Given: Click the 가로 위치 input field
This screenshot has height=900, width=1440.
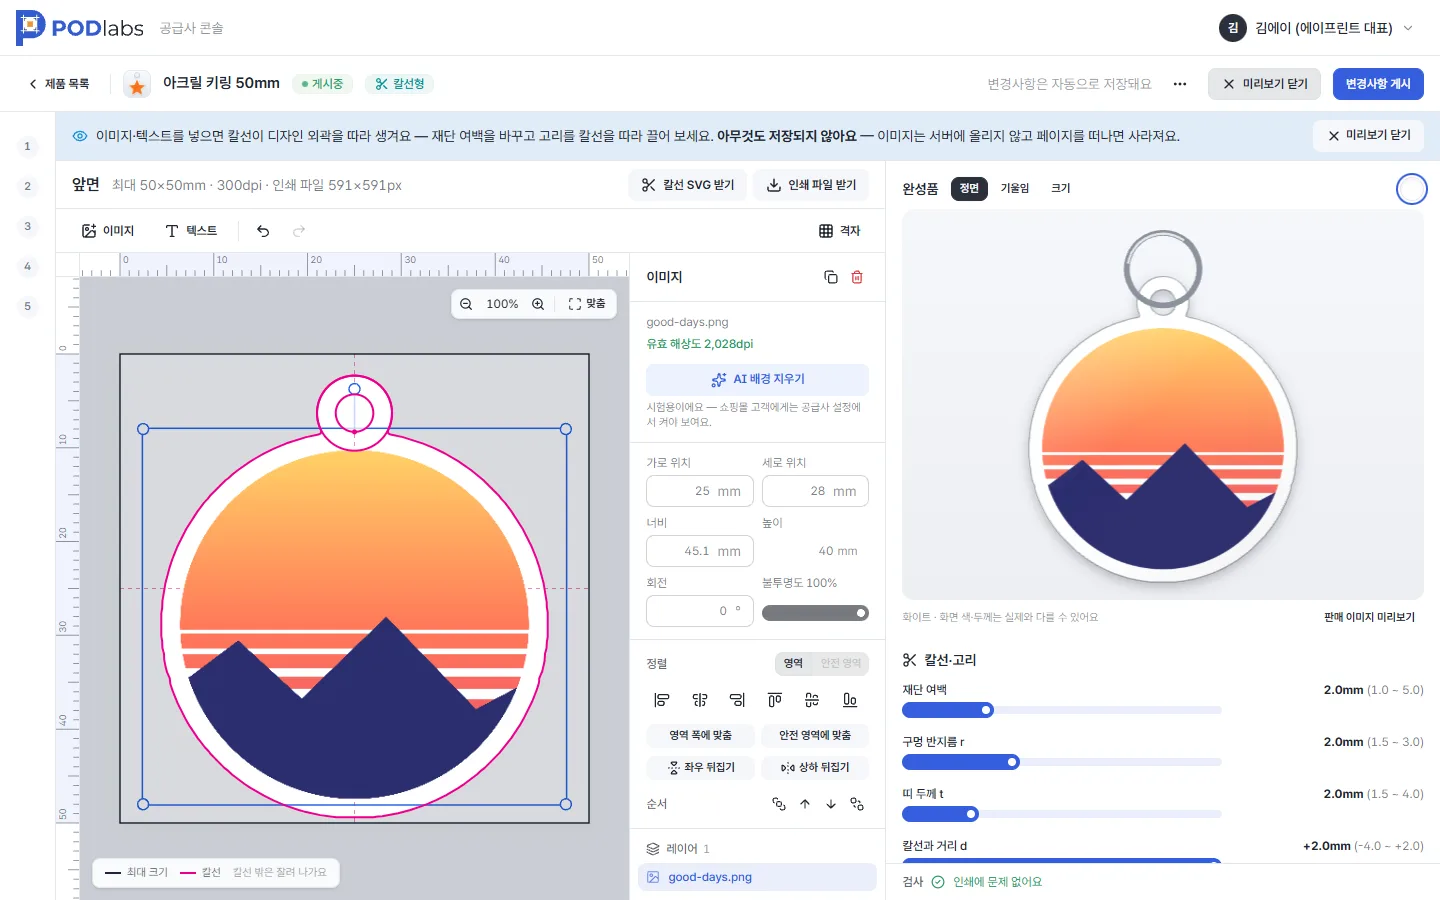Looking at the screenshot, I should click(x=700, y=491).
